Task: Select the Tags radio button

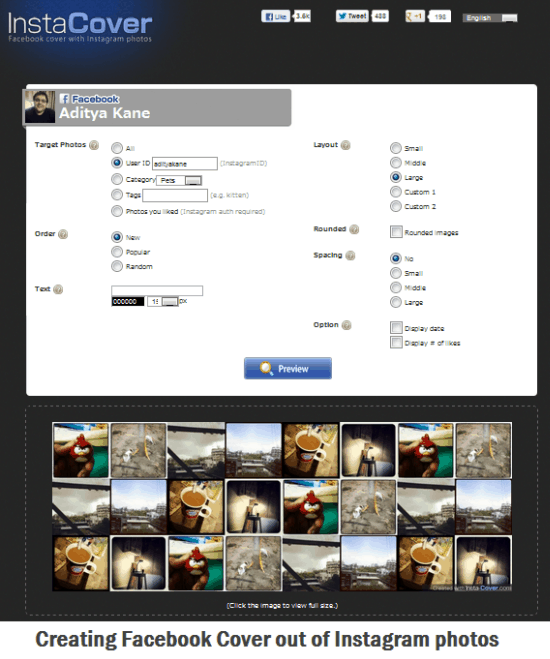Action: pos(117,195)
